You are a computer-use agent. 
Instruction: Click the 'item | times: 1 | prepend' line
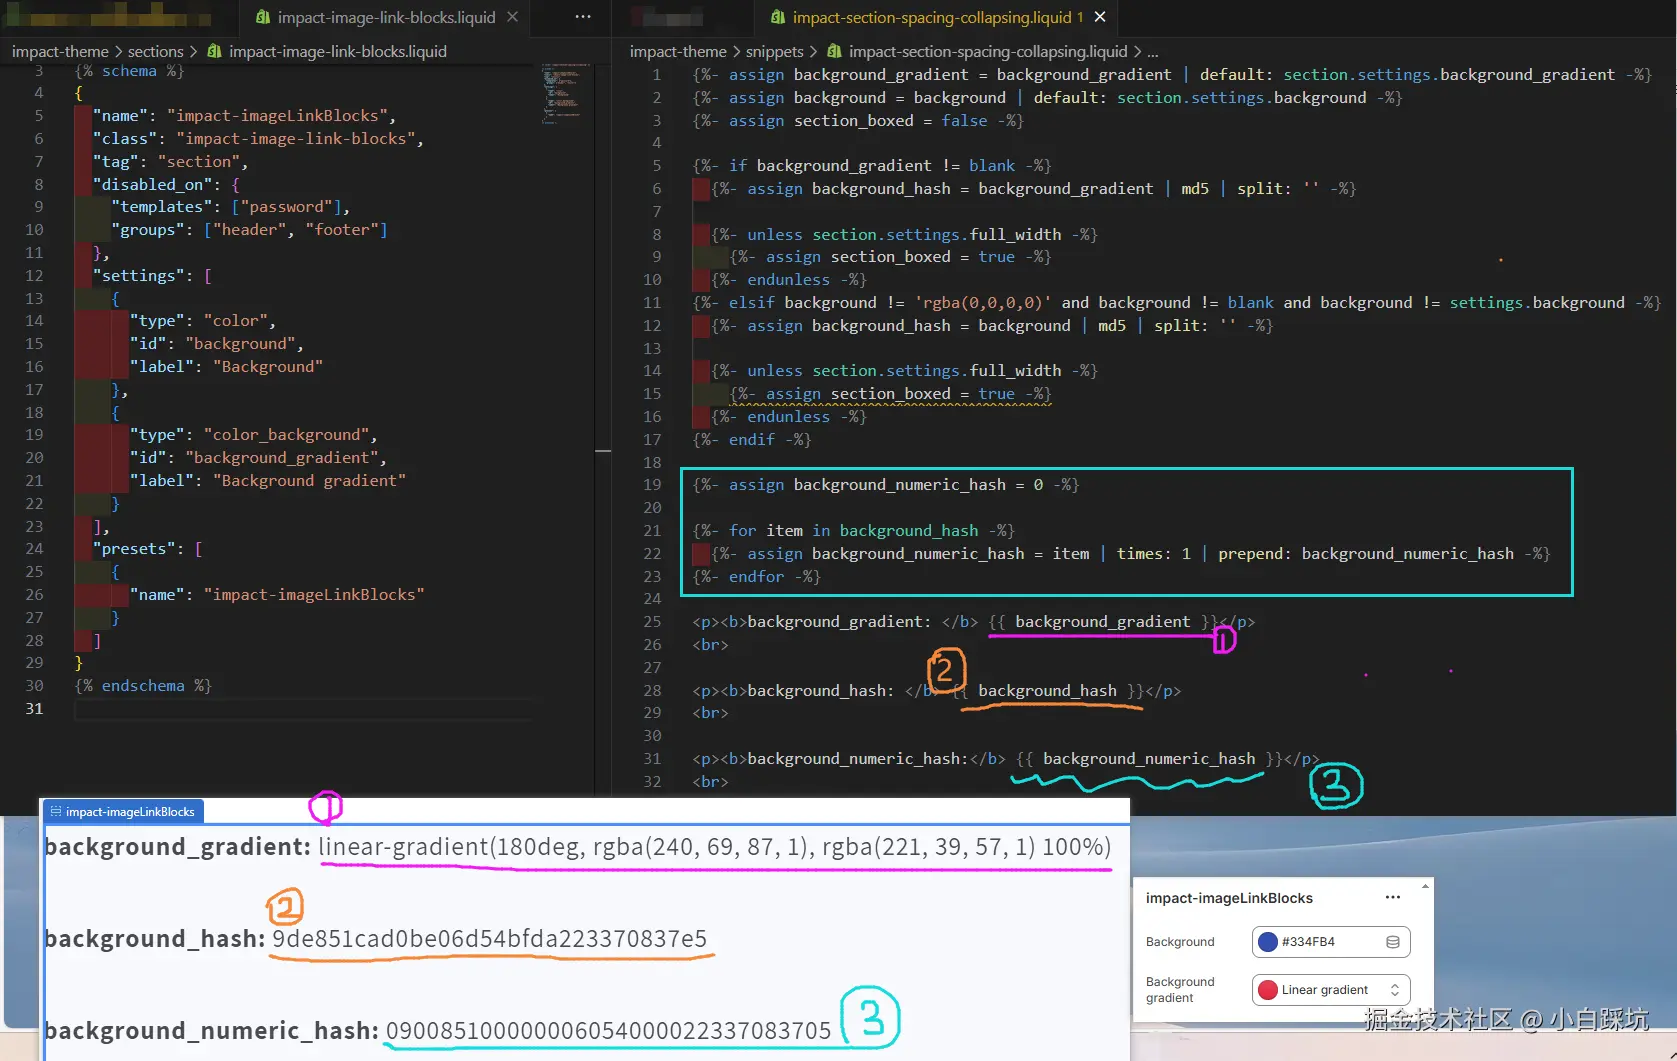pyautogui.click(x=1131, y=554)
